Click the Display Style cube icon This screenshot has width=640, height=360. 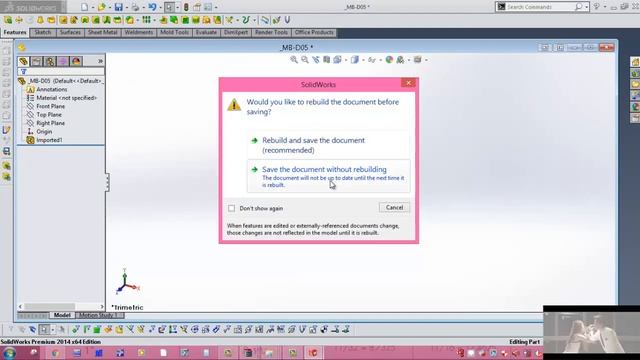coord(355,60)
